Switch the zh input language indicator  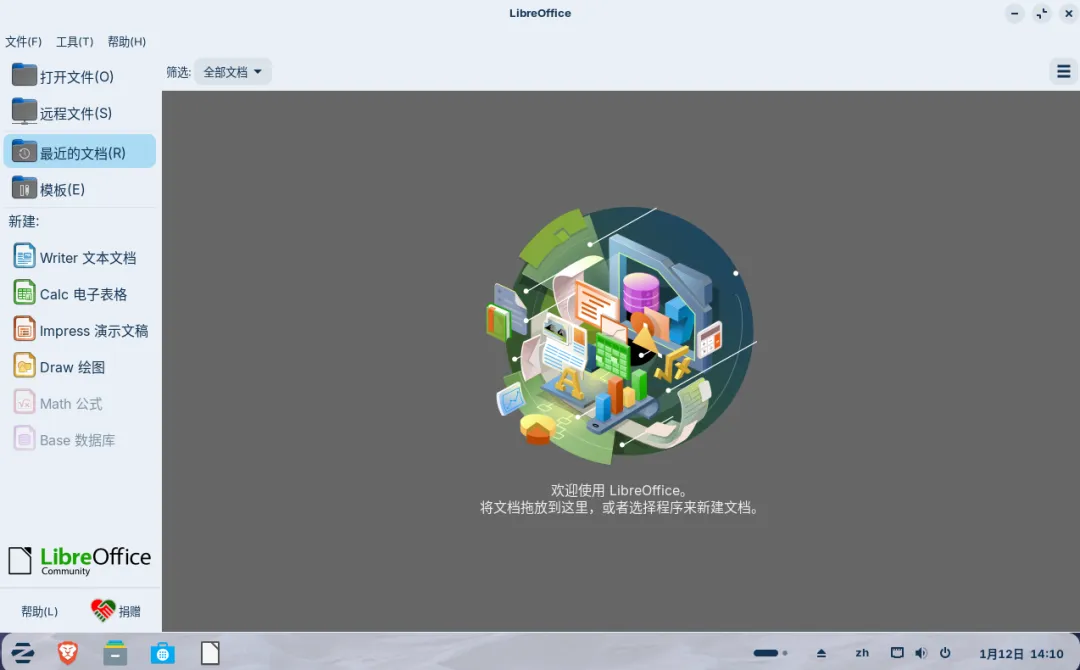[x=862, y=653]
